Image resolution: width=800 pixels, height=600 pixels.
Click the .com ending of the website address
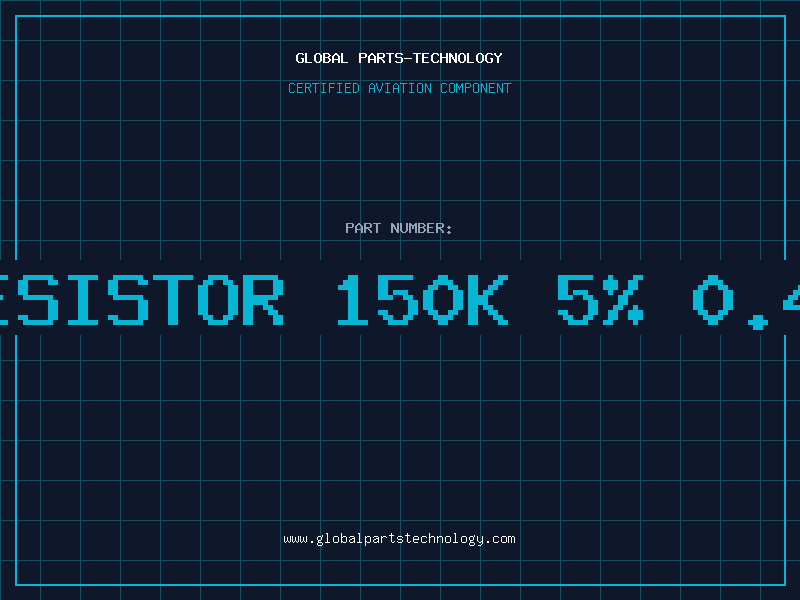[x=499, y=539]
